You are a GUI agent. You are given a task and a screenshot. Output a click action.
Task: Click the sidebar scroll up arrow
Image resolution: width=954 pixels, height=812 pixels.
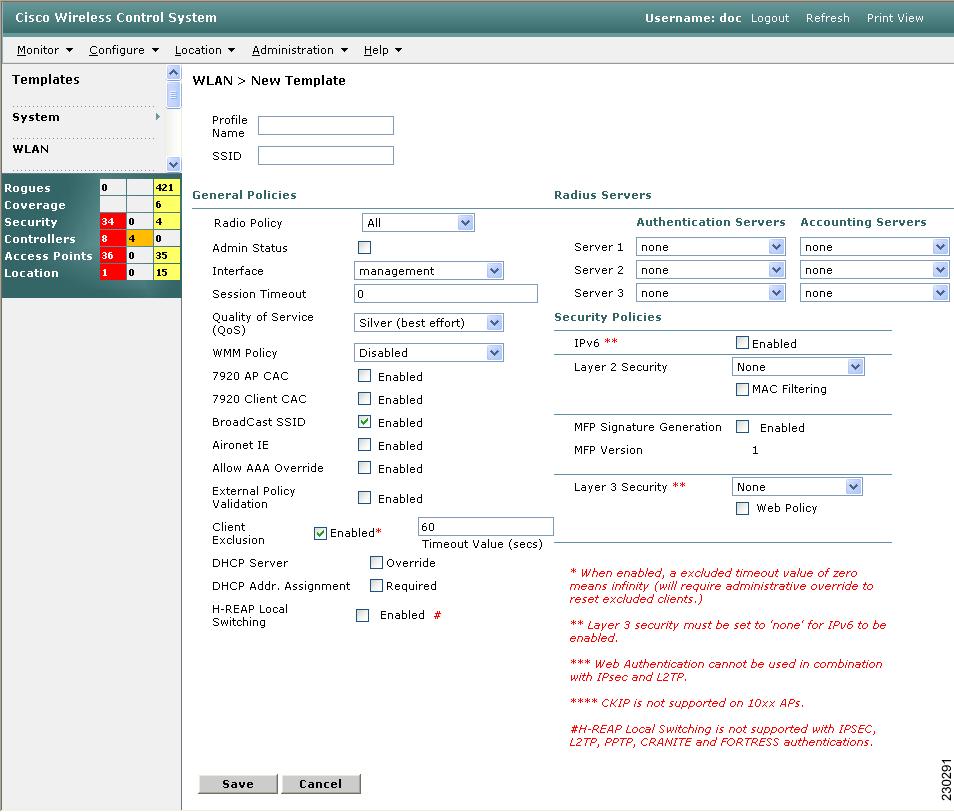pyautogui.click(x=173, y=73)
